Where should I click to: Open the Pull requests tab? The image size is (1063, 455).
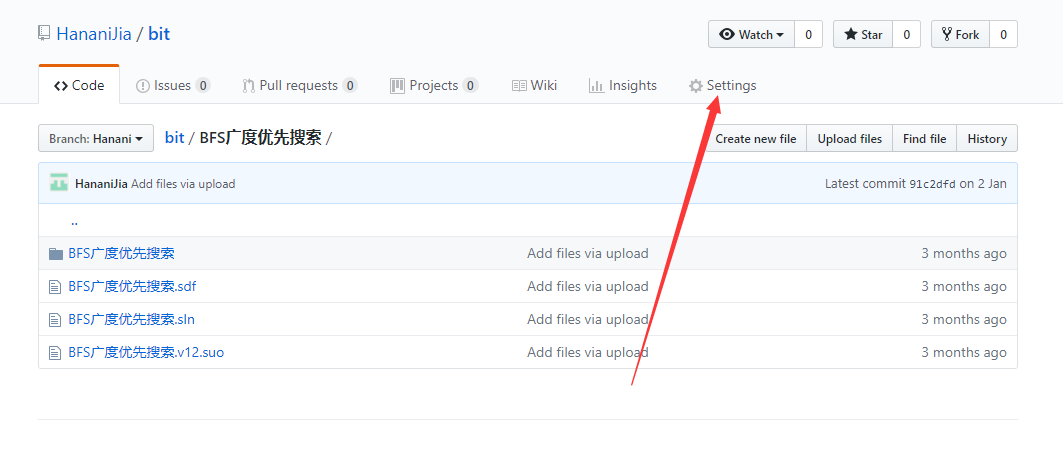click(300, 85)
